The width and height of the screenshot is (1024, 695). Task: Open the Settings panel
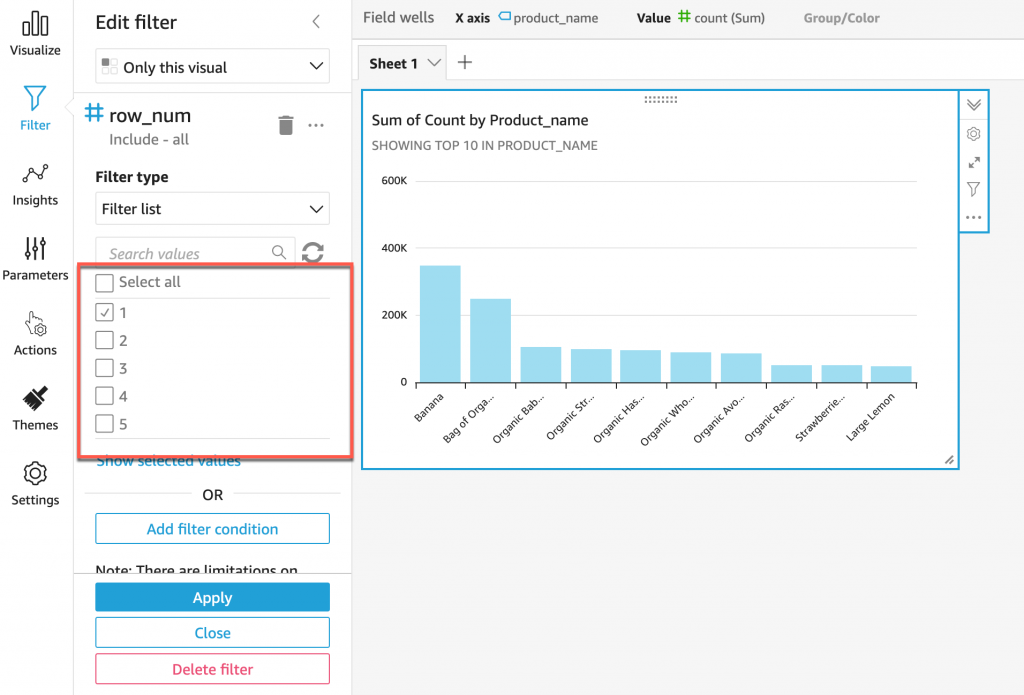coord(35,483)
